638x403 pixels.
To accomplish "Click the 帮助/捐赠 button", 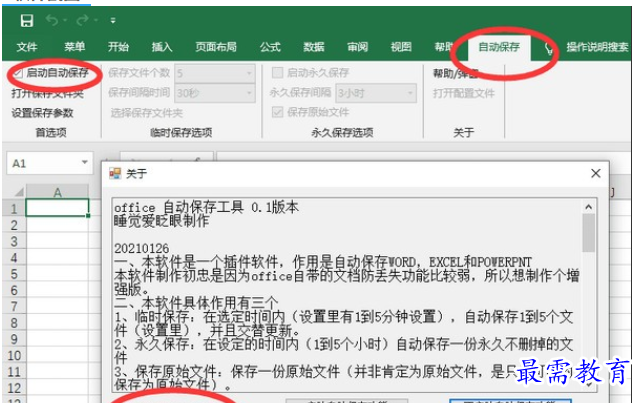I will click(455, 74).
